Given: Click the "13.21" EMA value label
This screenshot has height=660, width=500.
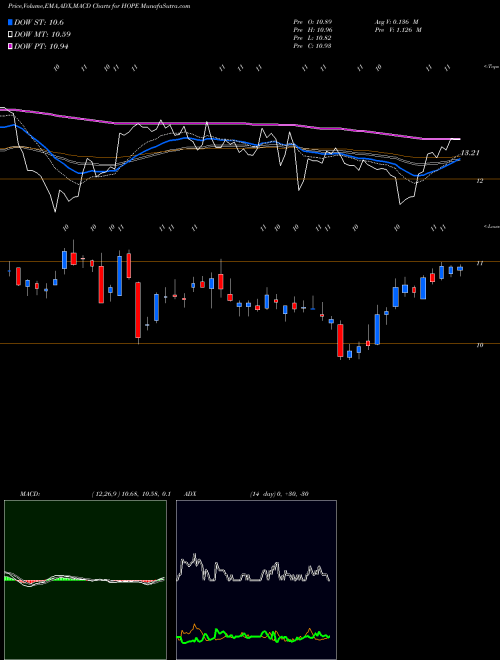Looking at the screenshot, I should (470, 153).
